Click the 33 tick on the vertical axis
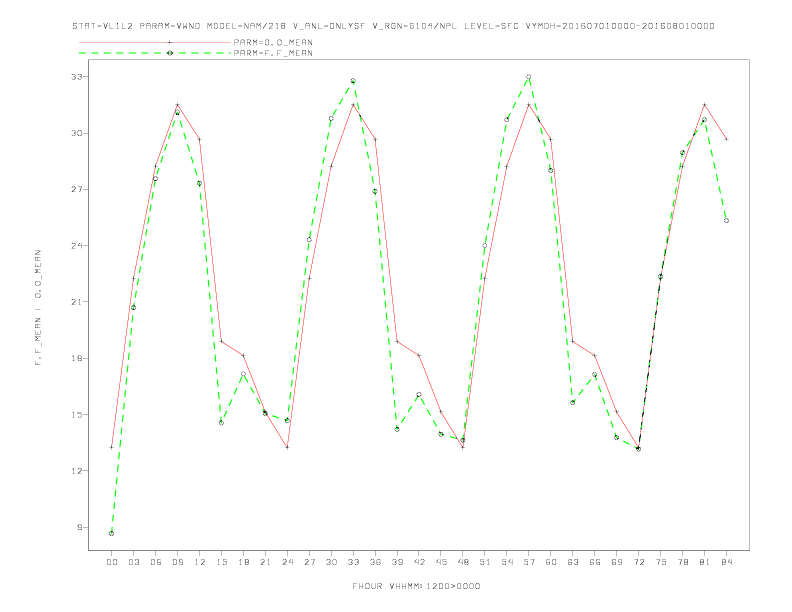The image size is (792, 612). point(77,77)
